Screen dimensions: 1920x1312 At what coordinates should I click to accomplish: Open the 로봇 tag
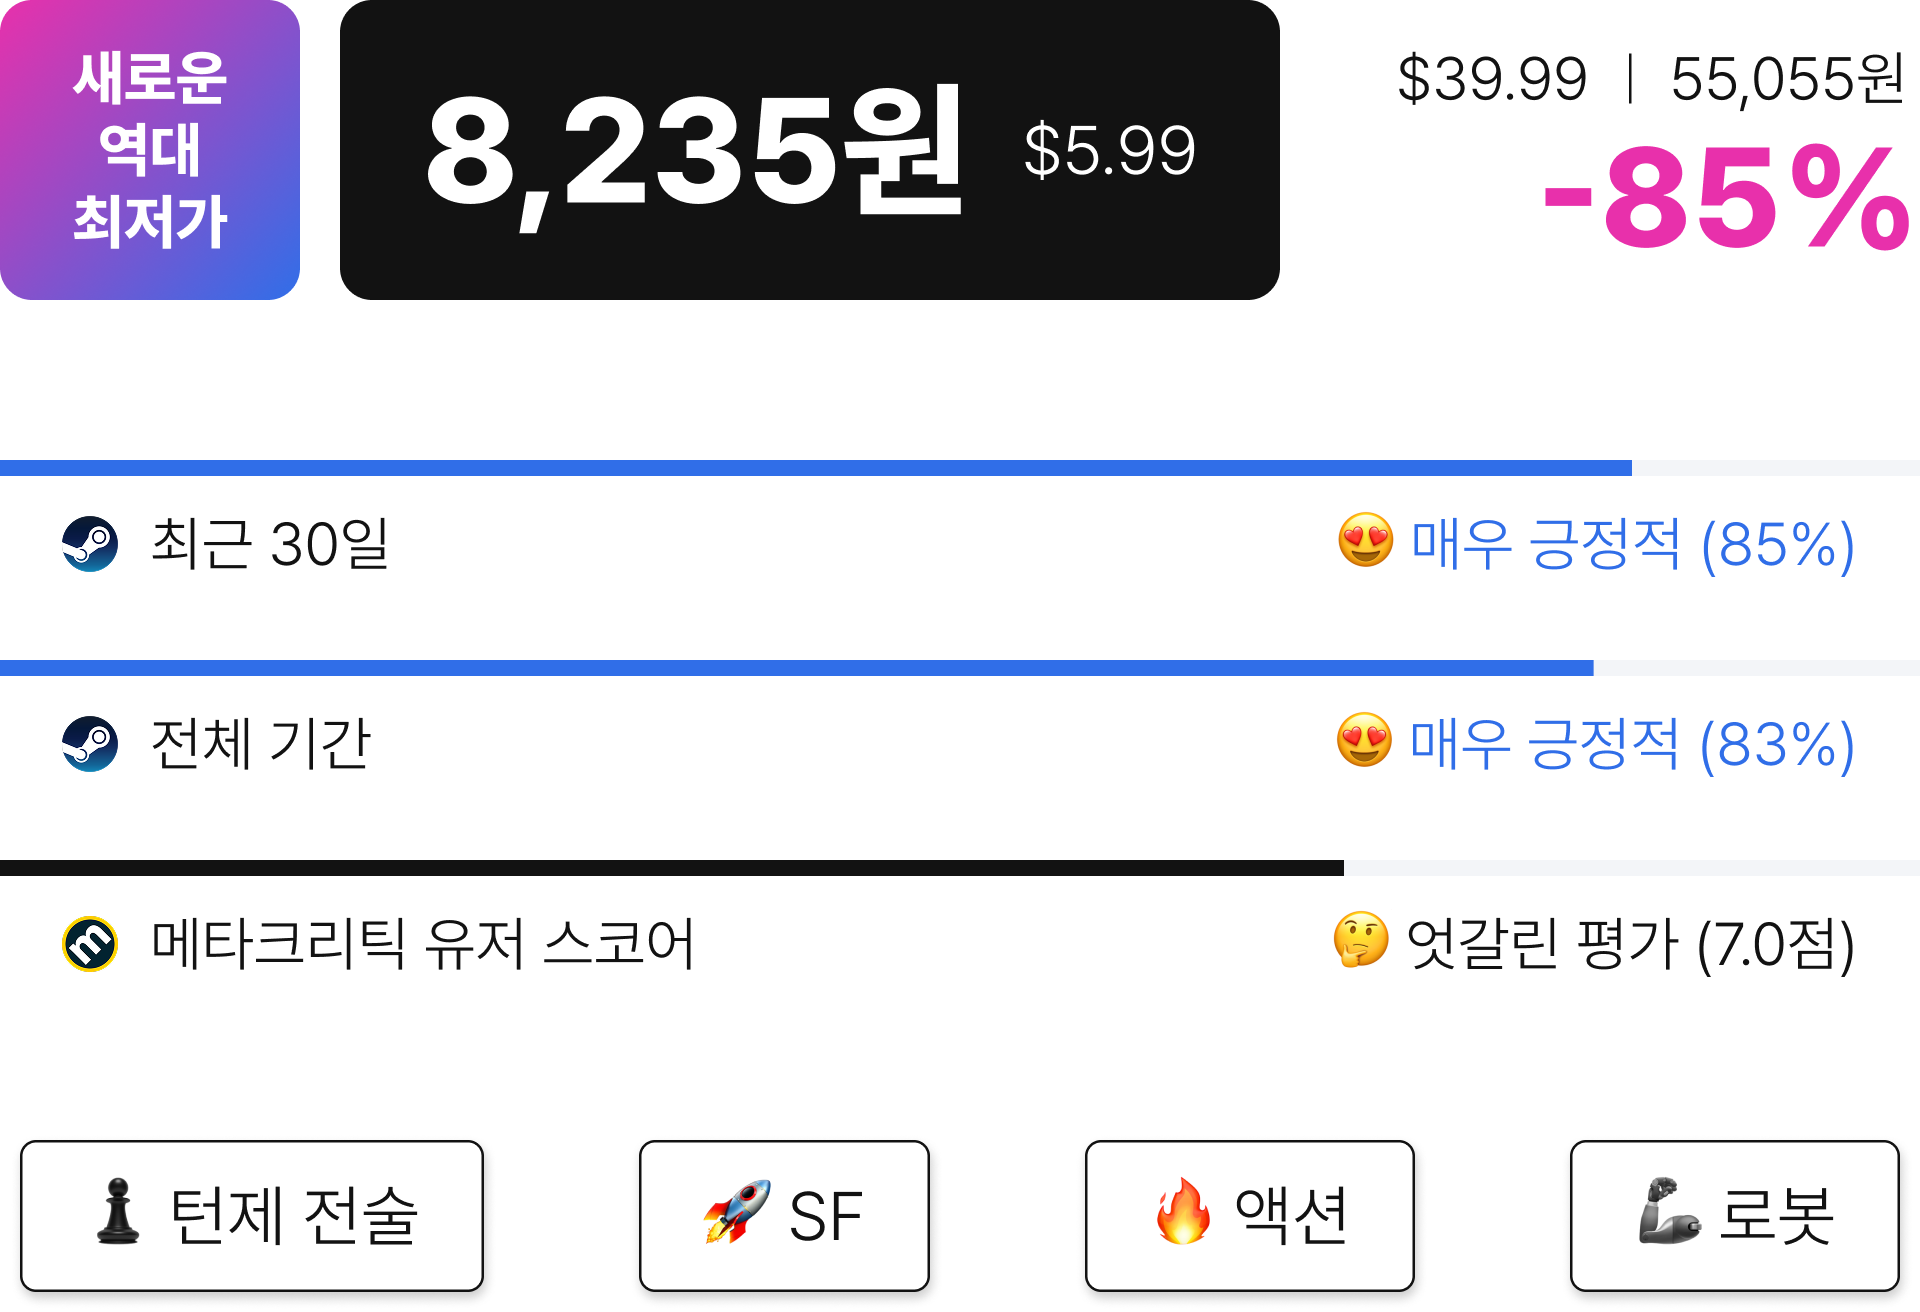pyautogui.click(x=1735, y=1216)
